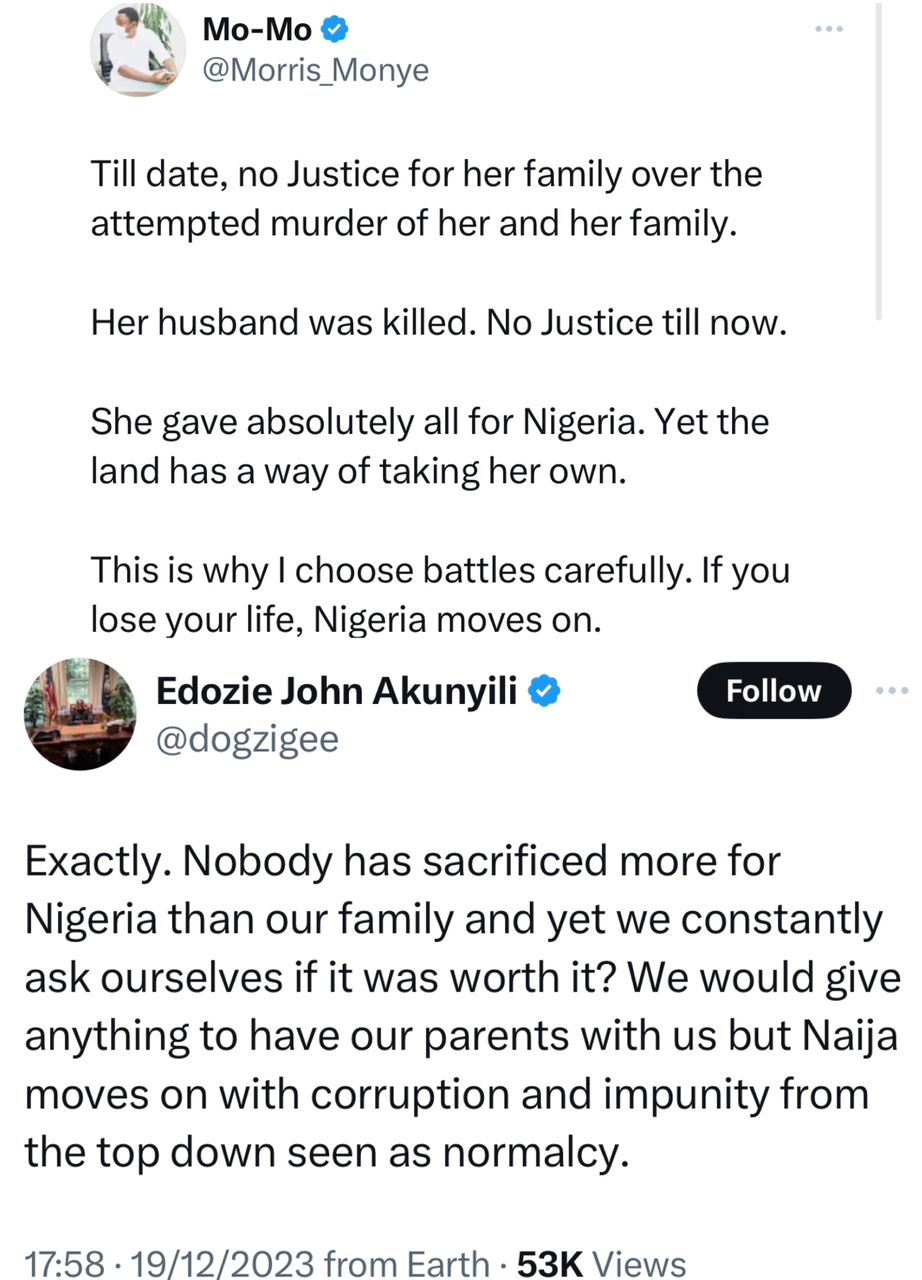Visit the @dogzigee handle
The width and height of the screenshot is (922, 1280).
248,739
